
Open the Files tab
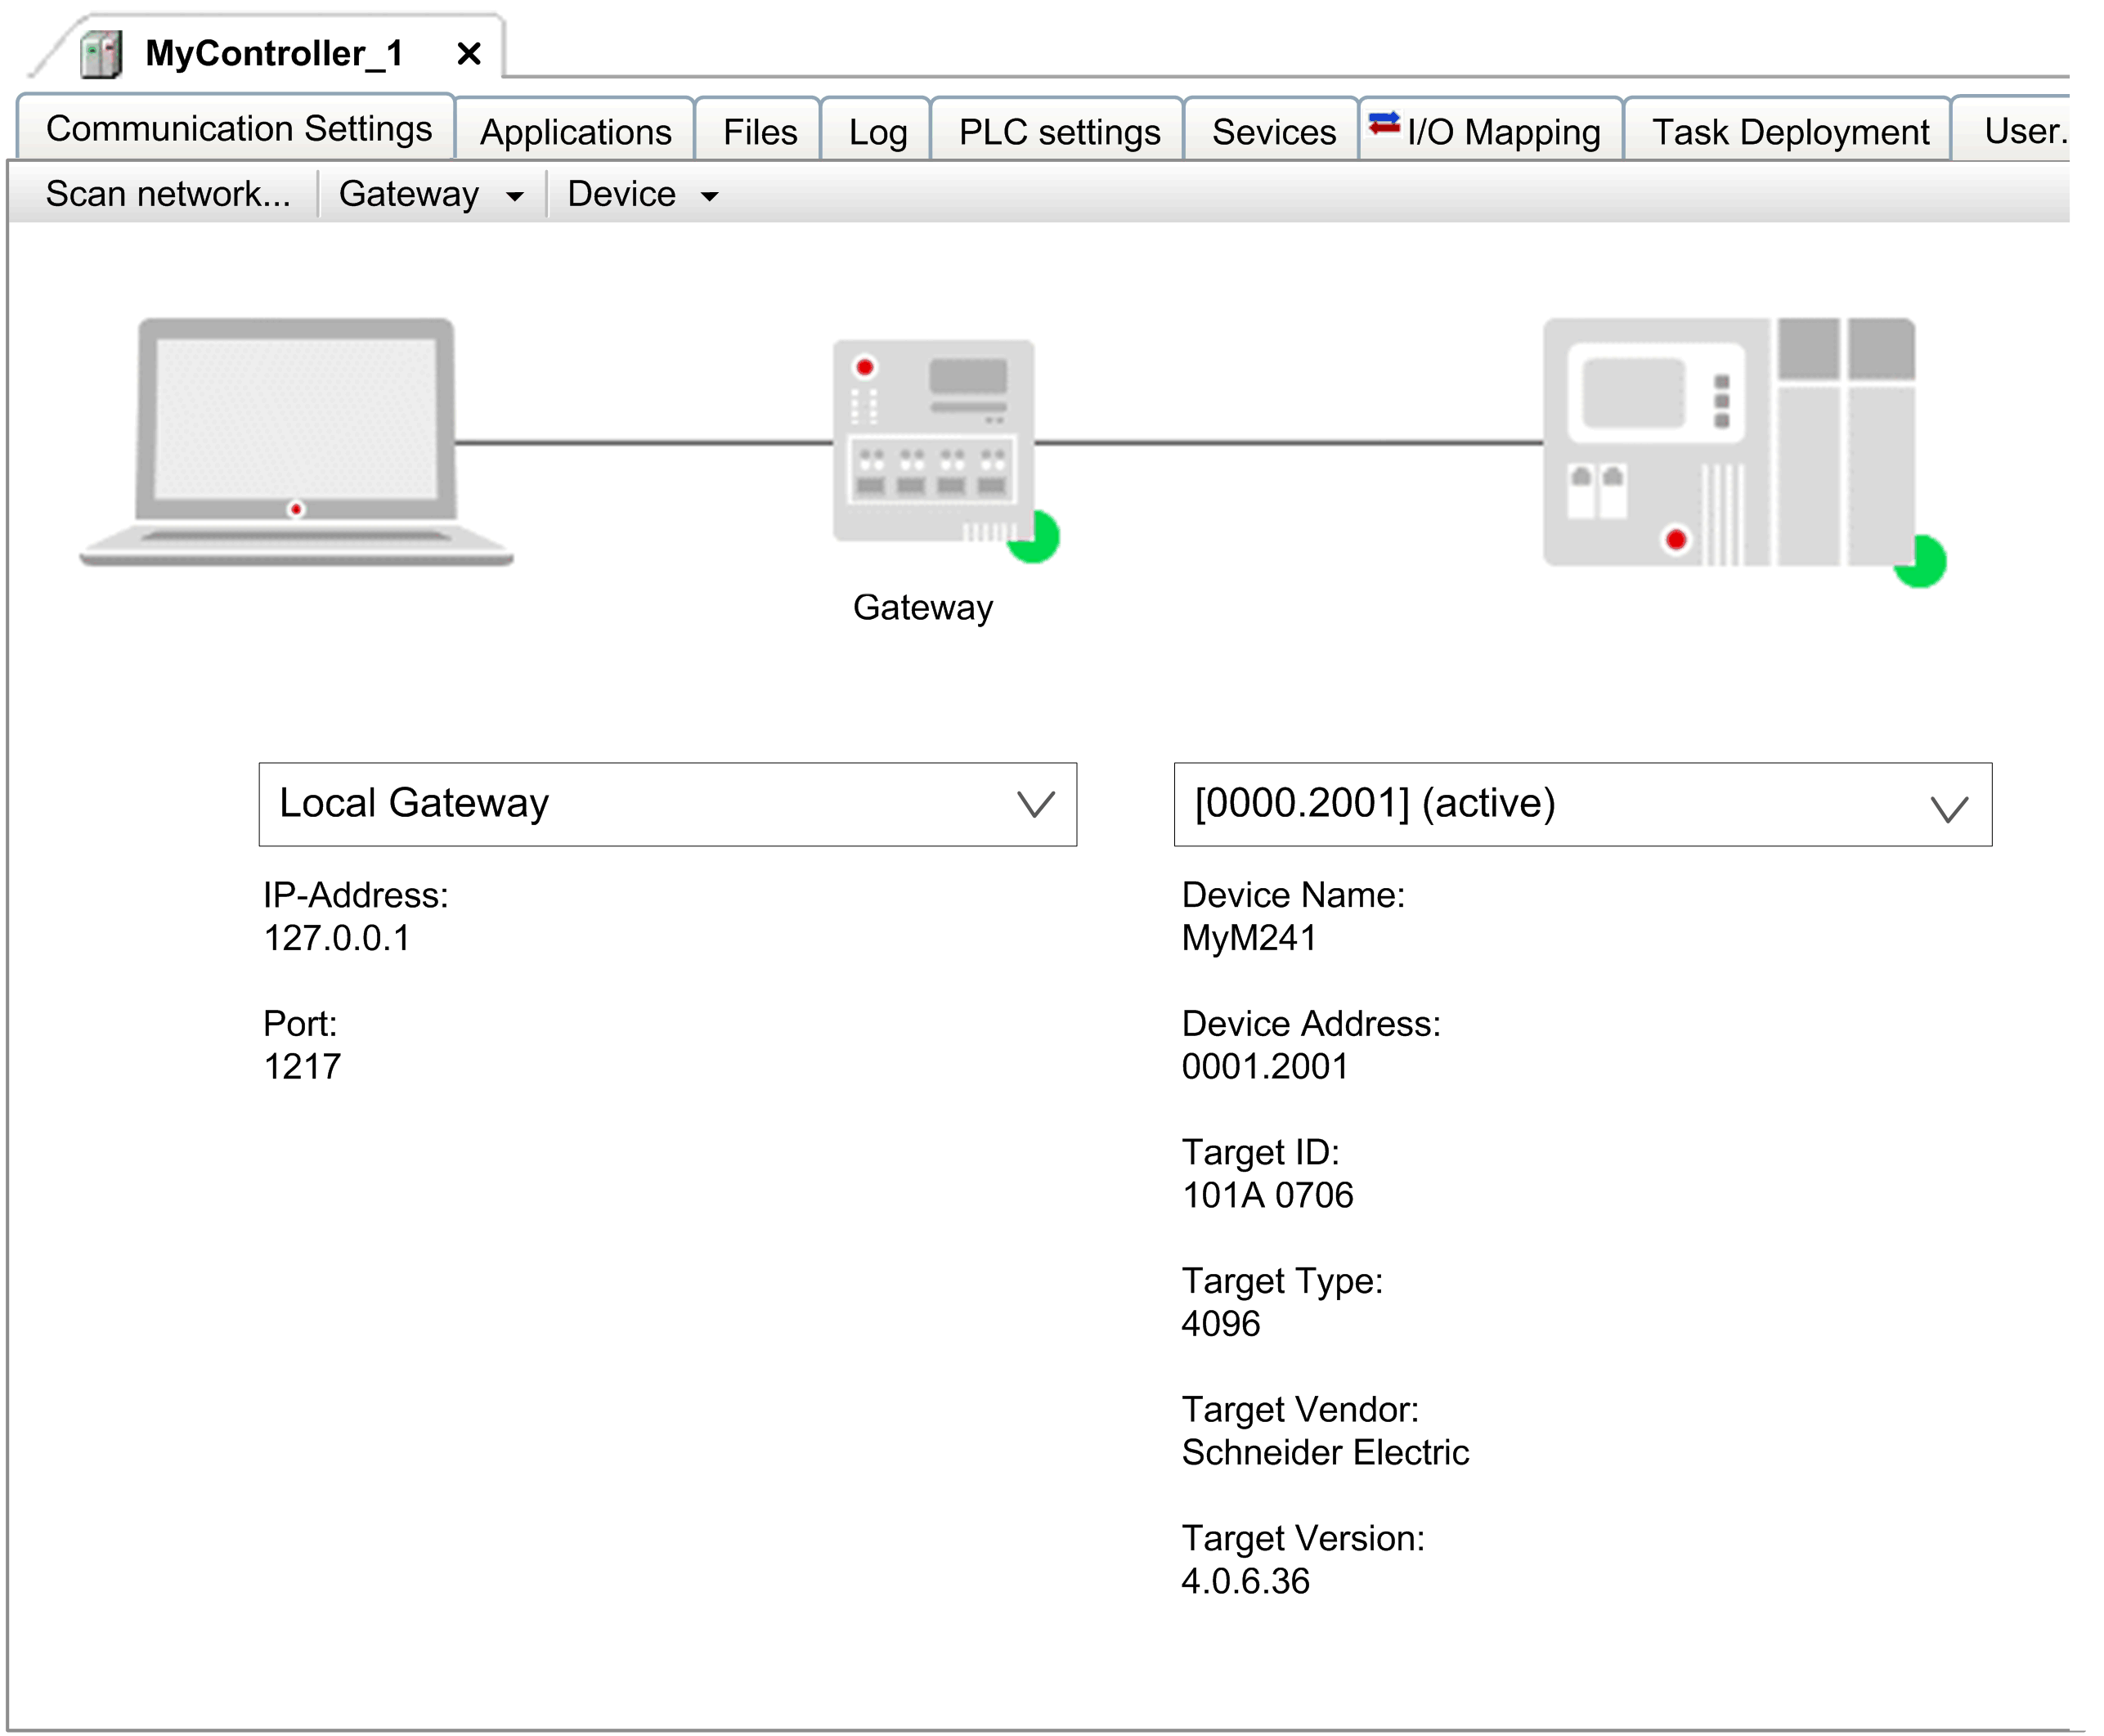point(759,132)
